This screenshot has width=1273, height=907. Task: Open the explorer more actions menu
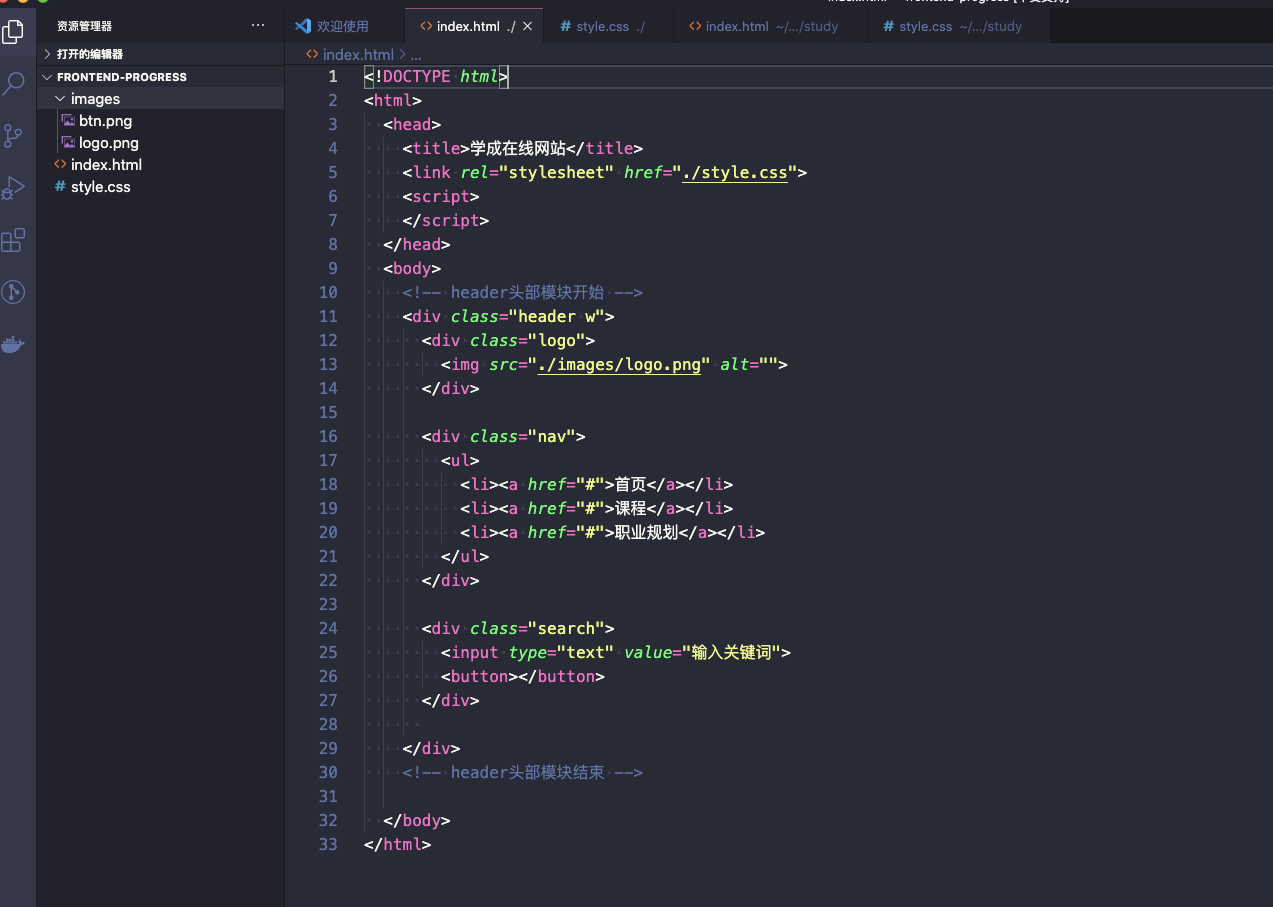pos(258,25)
